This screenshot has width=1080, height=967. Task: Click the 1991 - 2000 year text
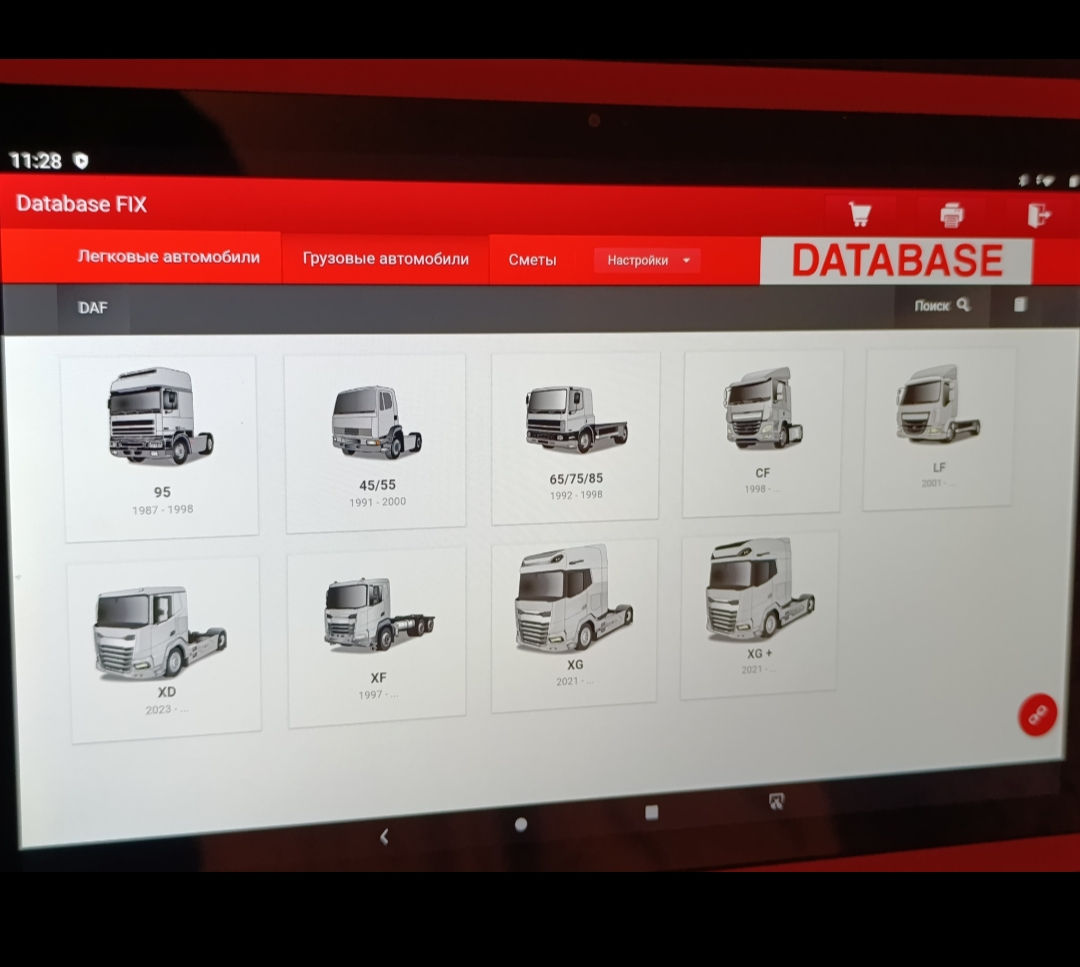click(377, 502)
